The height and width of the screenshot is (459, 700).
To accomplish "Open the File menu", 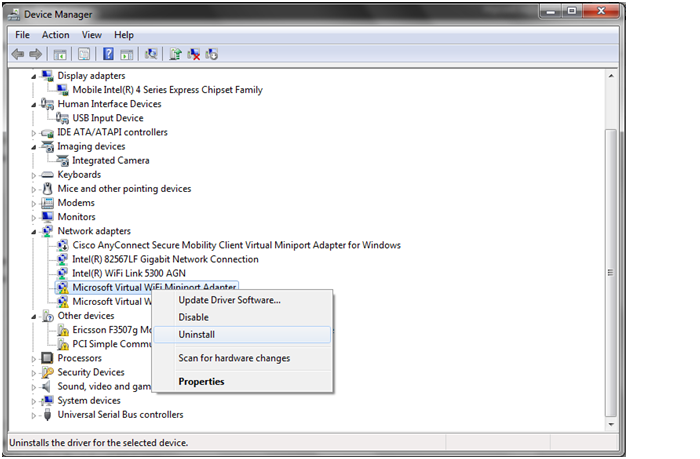I will pyautogui.click(x=22, y=35).
